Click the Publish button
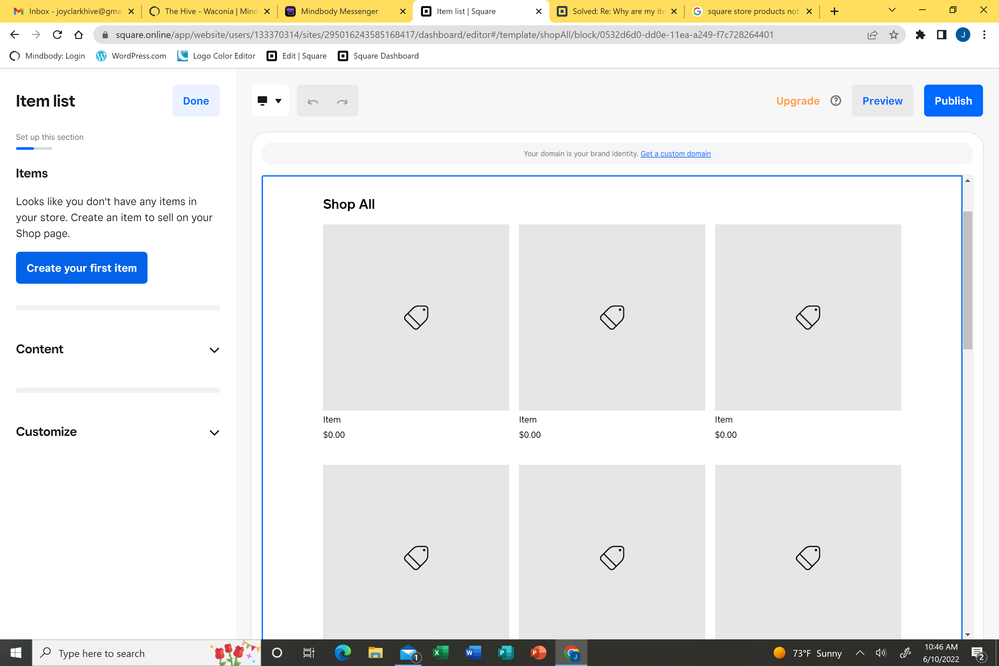The height and width of the screenshot is (666, 999). point(952,101)
